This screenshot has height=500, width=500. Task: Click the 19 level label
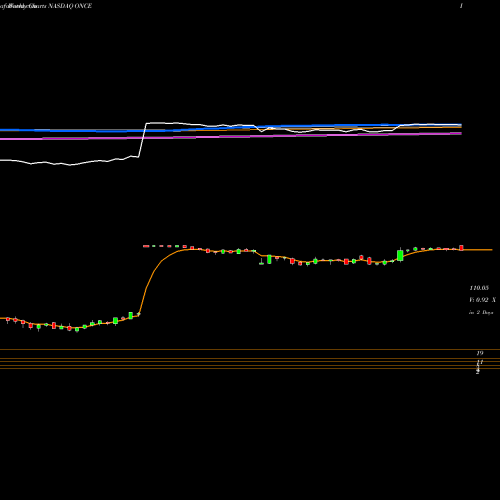[x=480, y=353]
